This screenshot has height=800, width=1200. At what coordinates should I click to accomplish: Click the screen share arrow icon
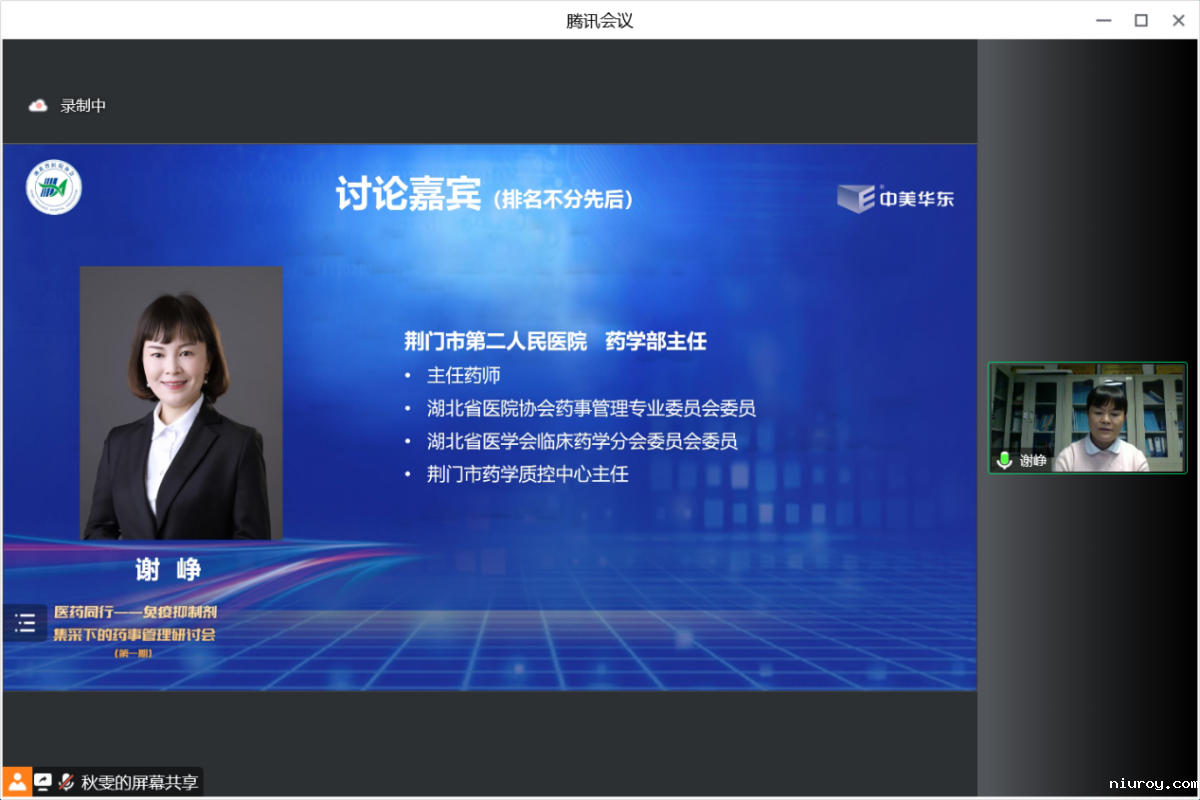pos(43,782)
